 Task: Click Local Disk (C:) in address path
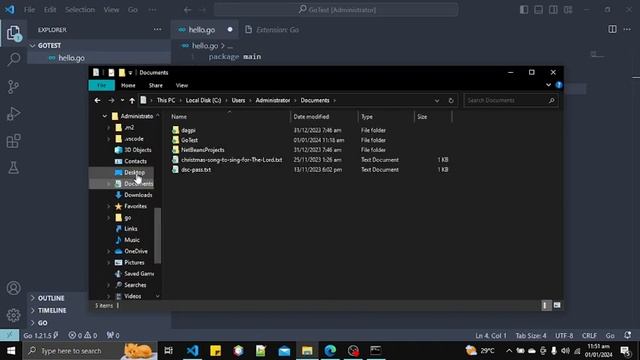coord(203,100)
